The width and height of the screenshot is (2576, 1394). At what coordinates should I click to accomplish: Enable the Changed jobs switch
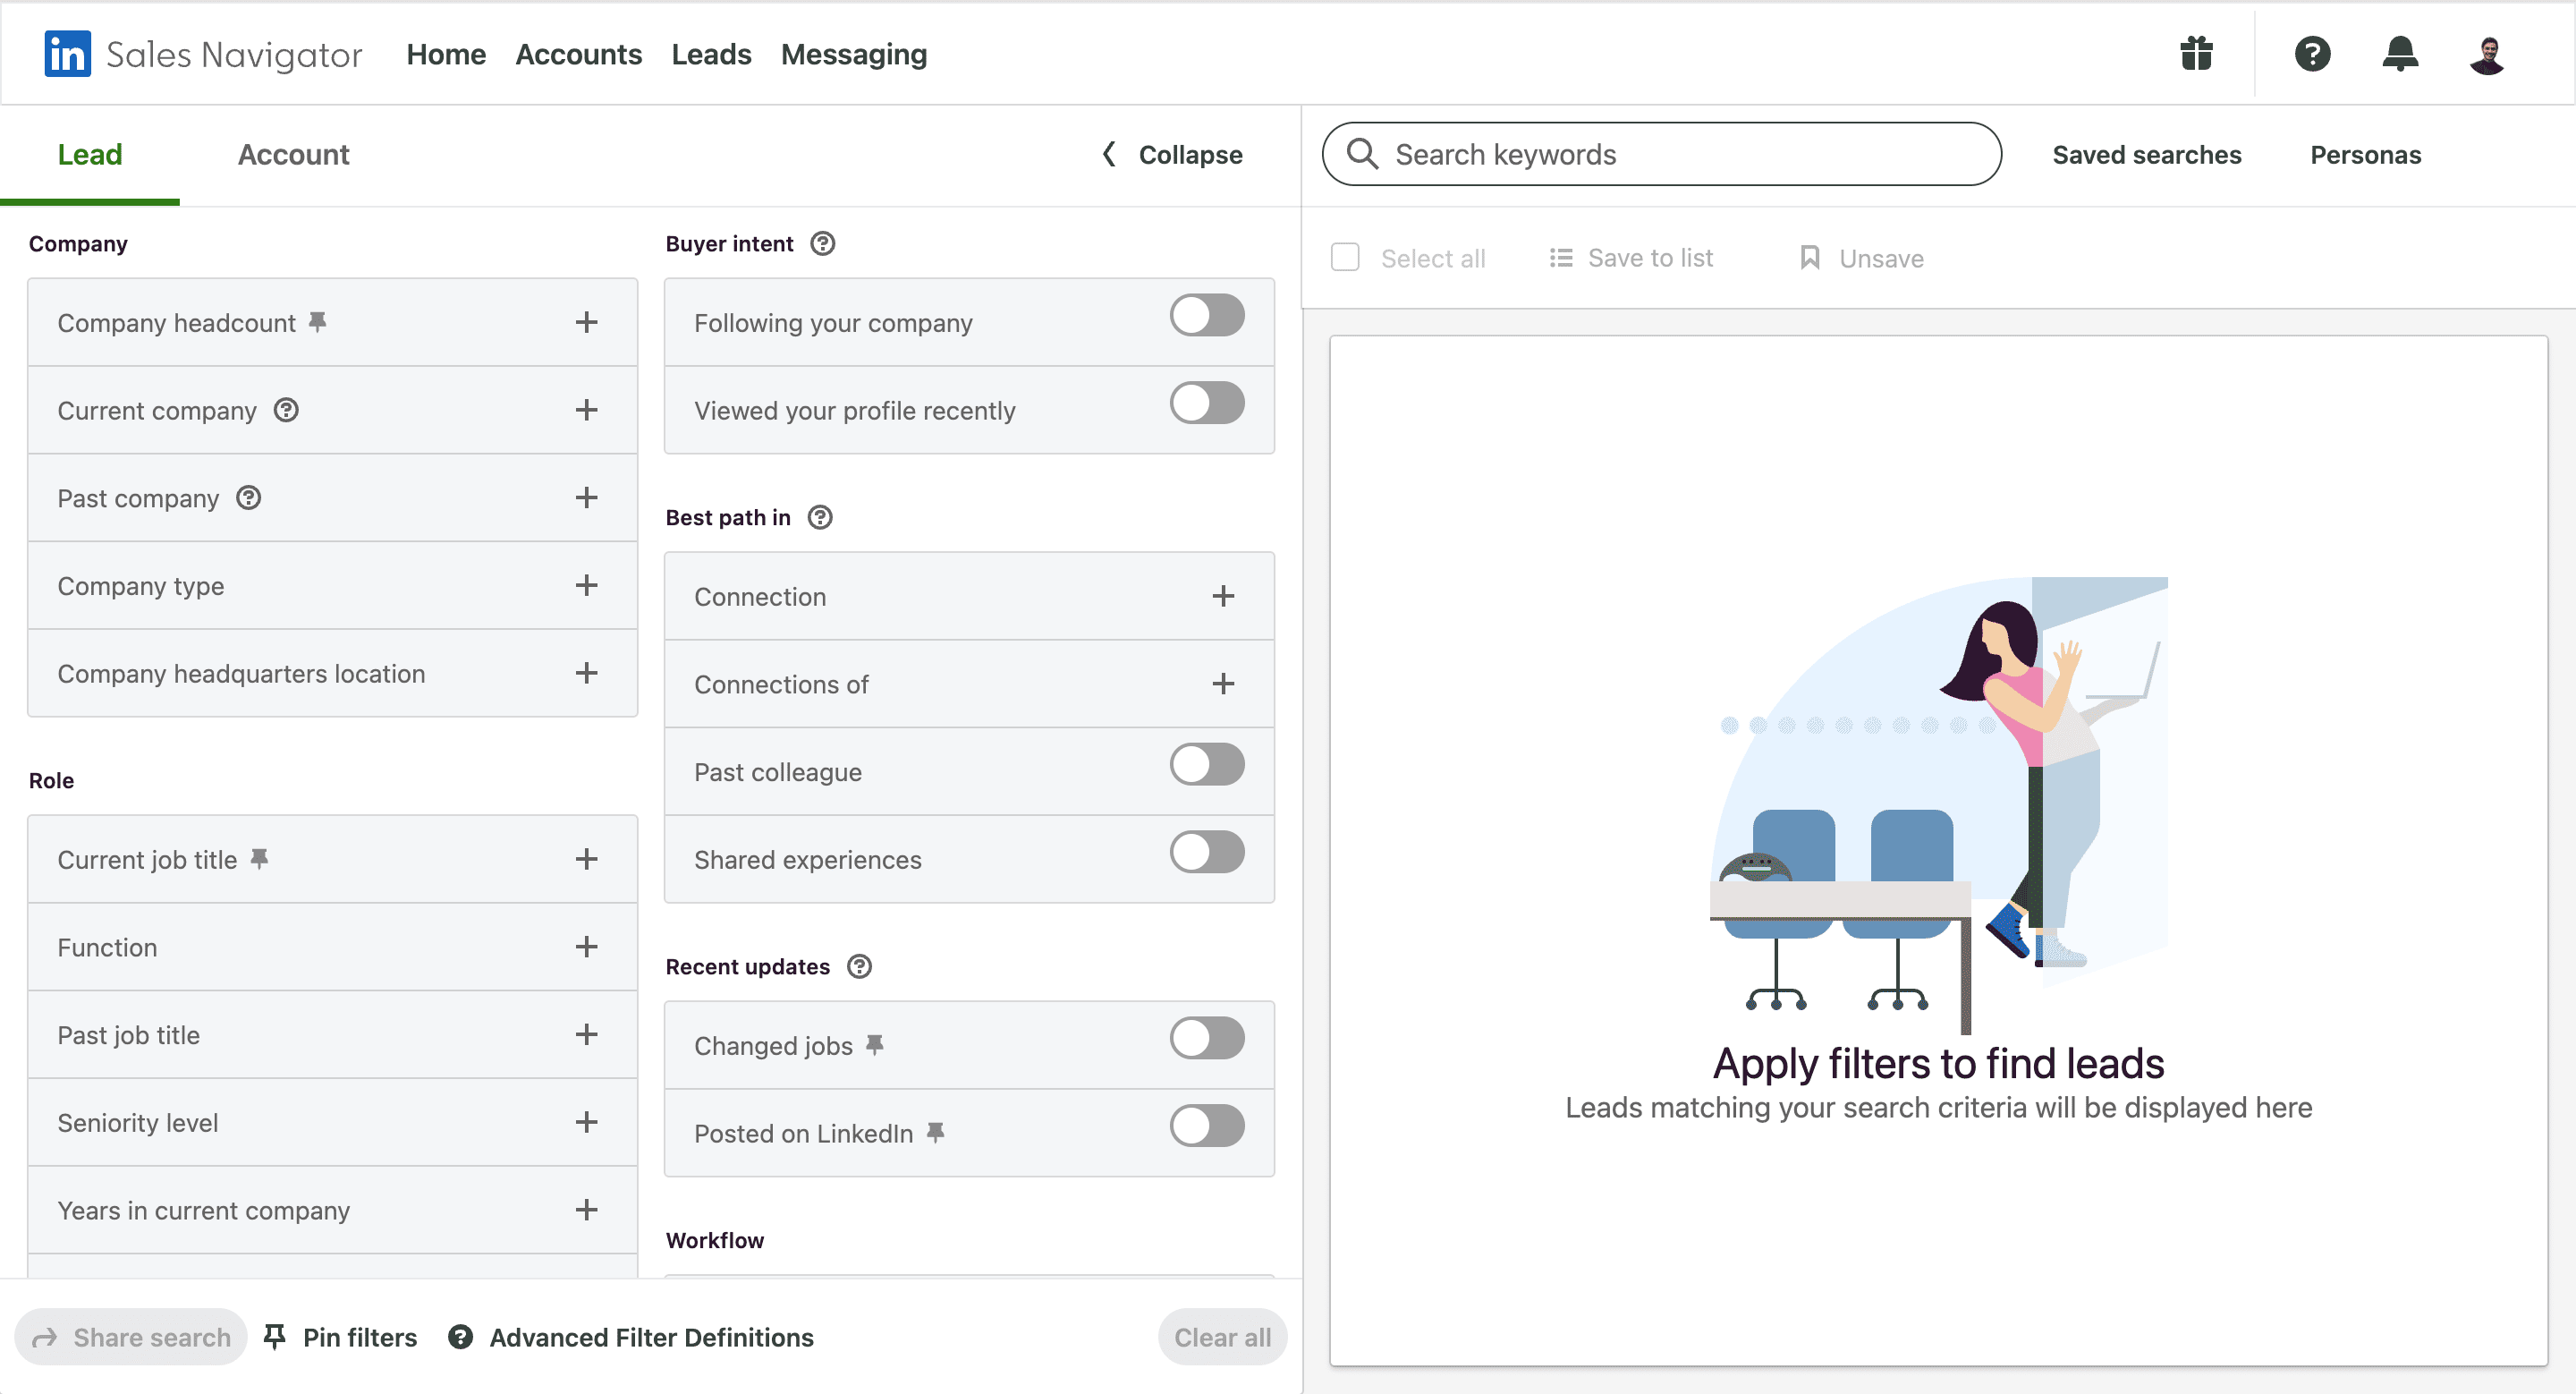(x=1207, y=1038)
